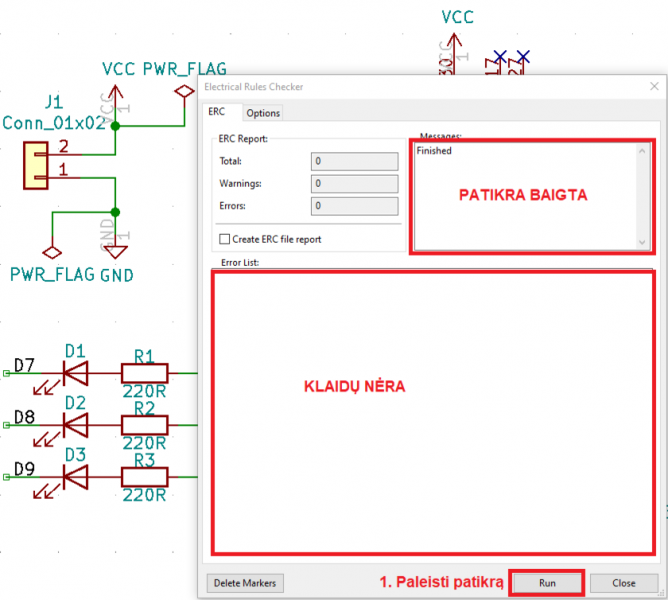Switch to the Options tab
This screenshot has width=668, height=600.
tap(263, 113)
